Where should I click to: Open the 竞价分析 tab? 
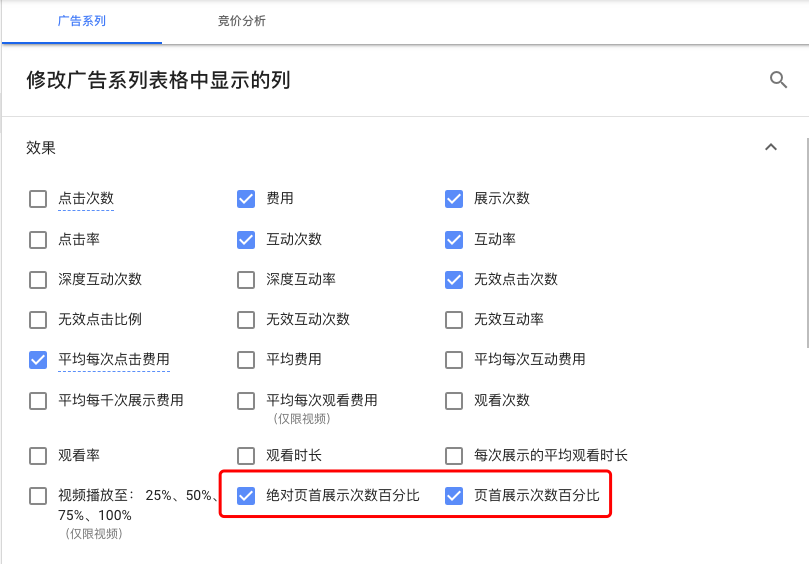pos(242,21)
